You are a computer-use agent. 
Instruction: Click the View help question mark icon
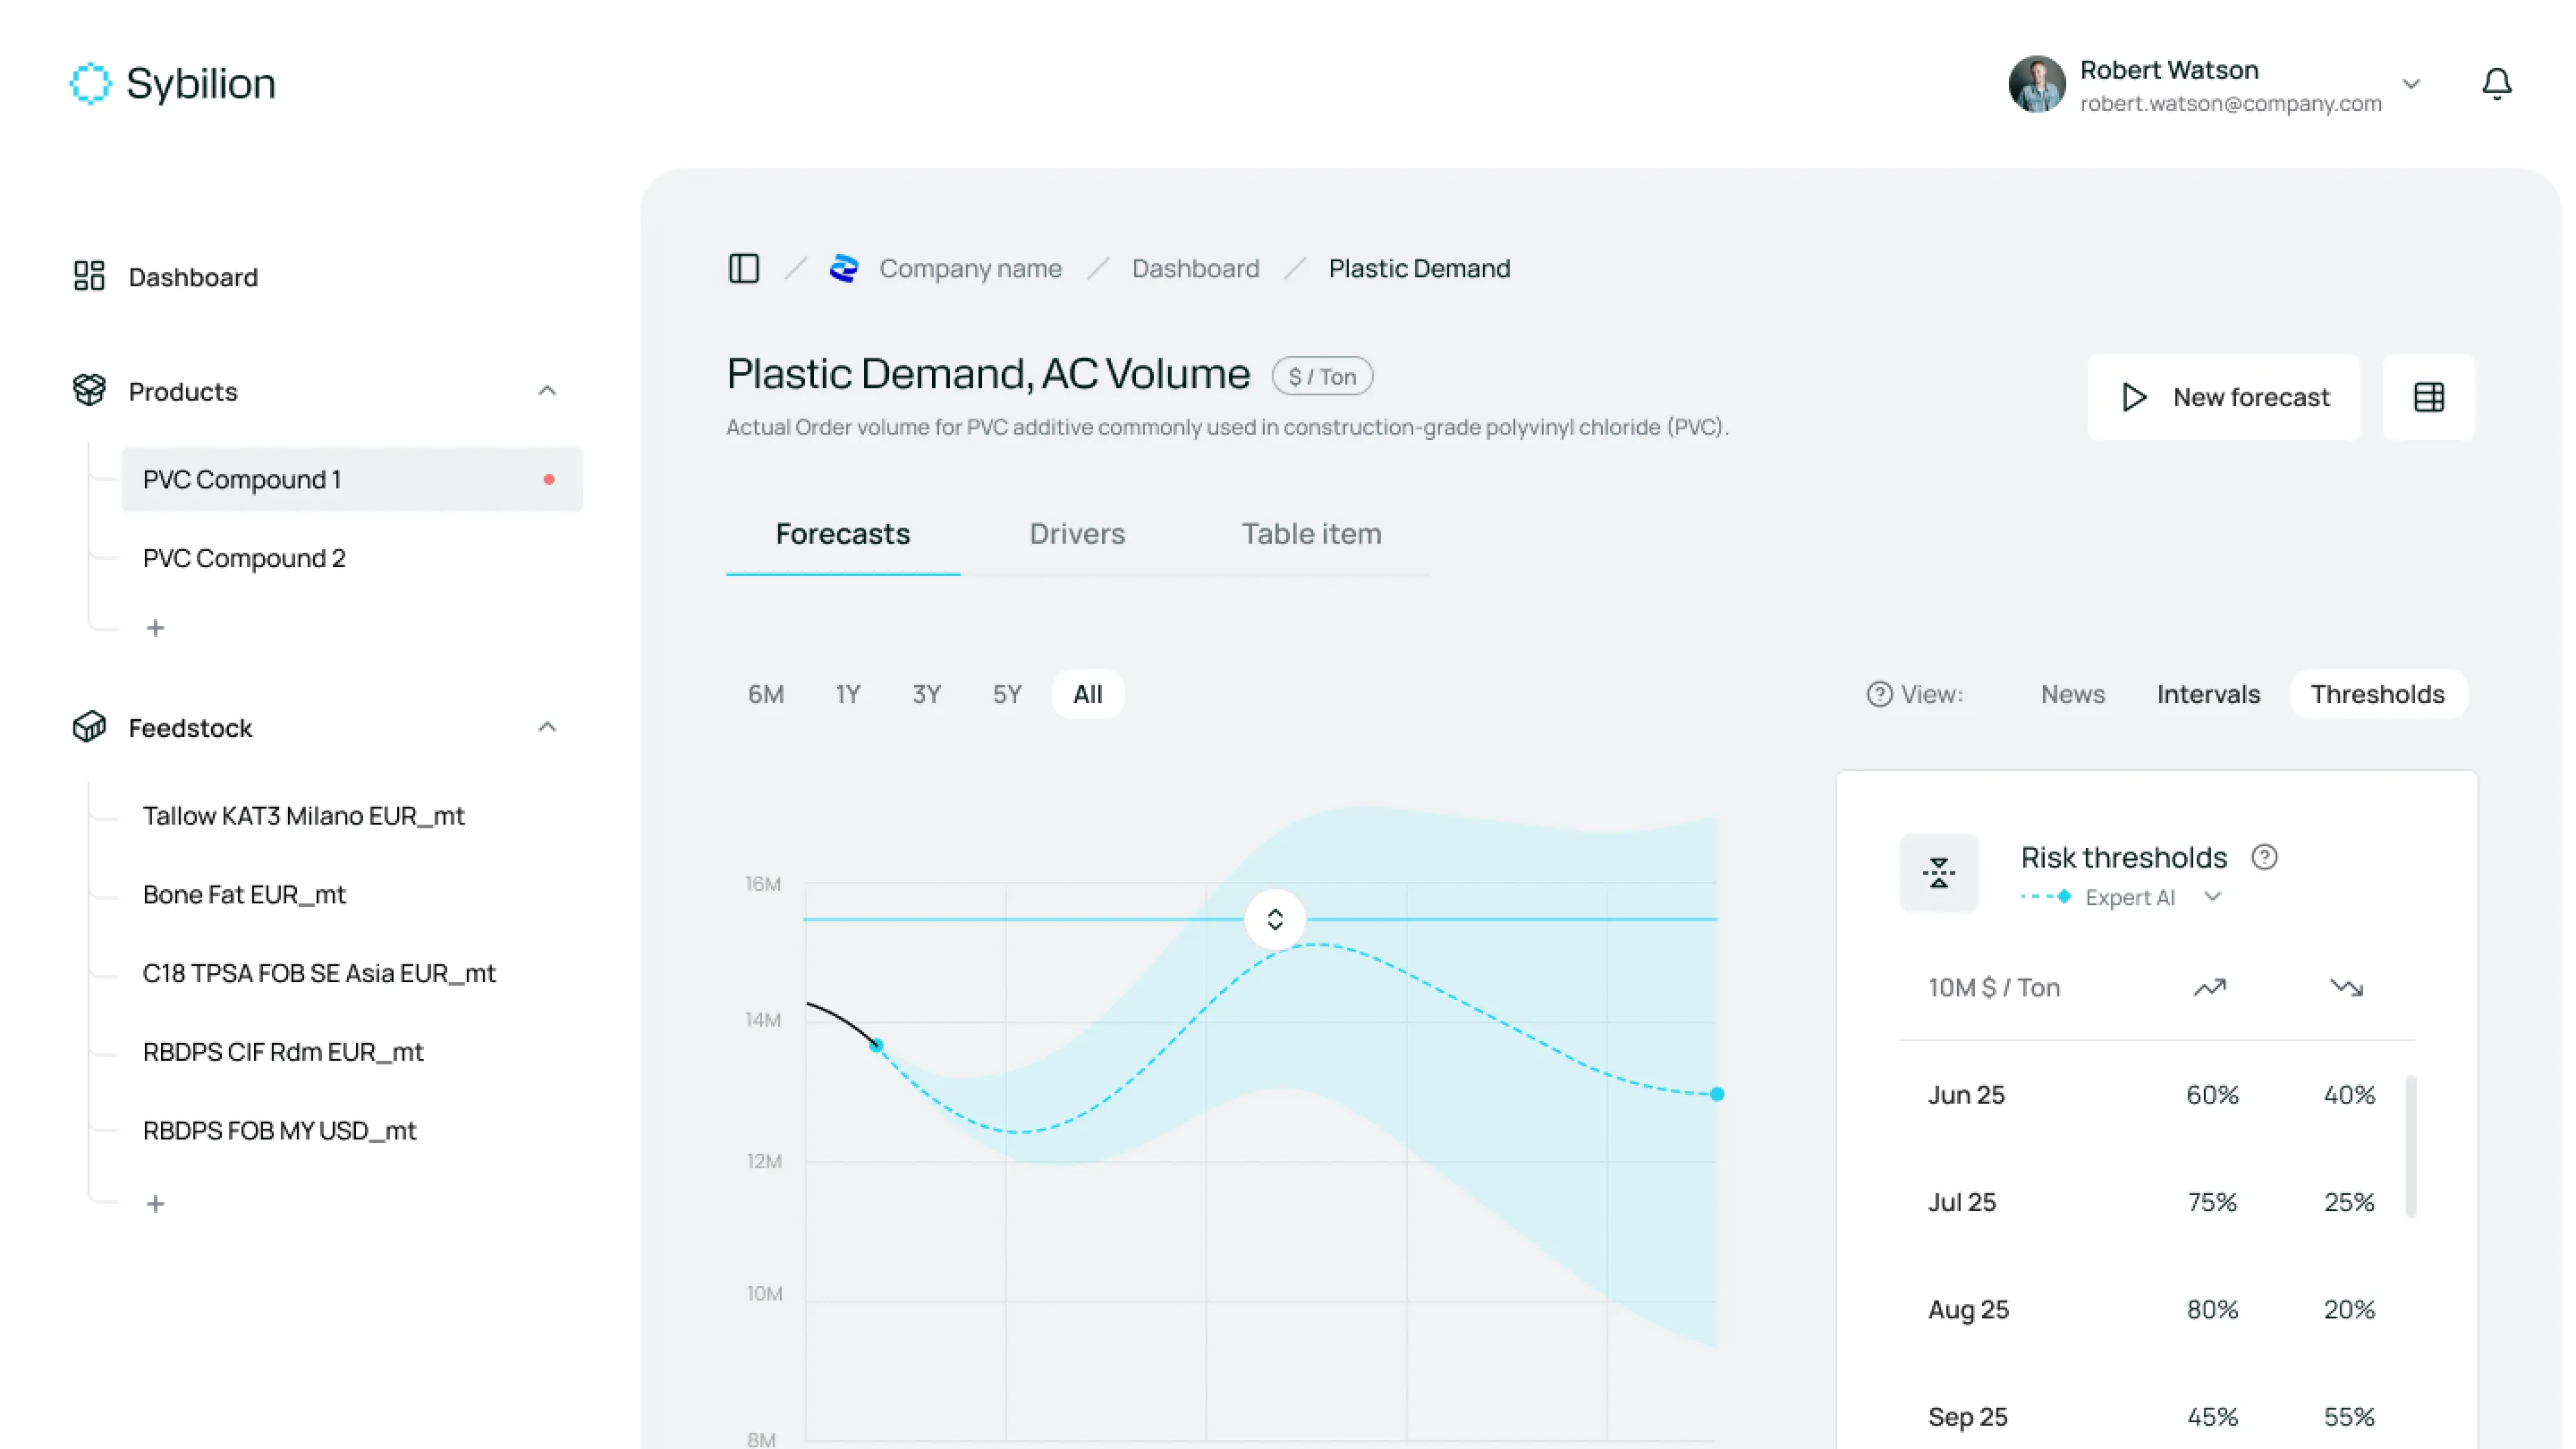click(x=1879, y=694)
